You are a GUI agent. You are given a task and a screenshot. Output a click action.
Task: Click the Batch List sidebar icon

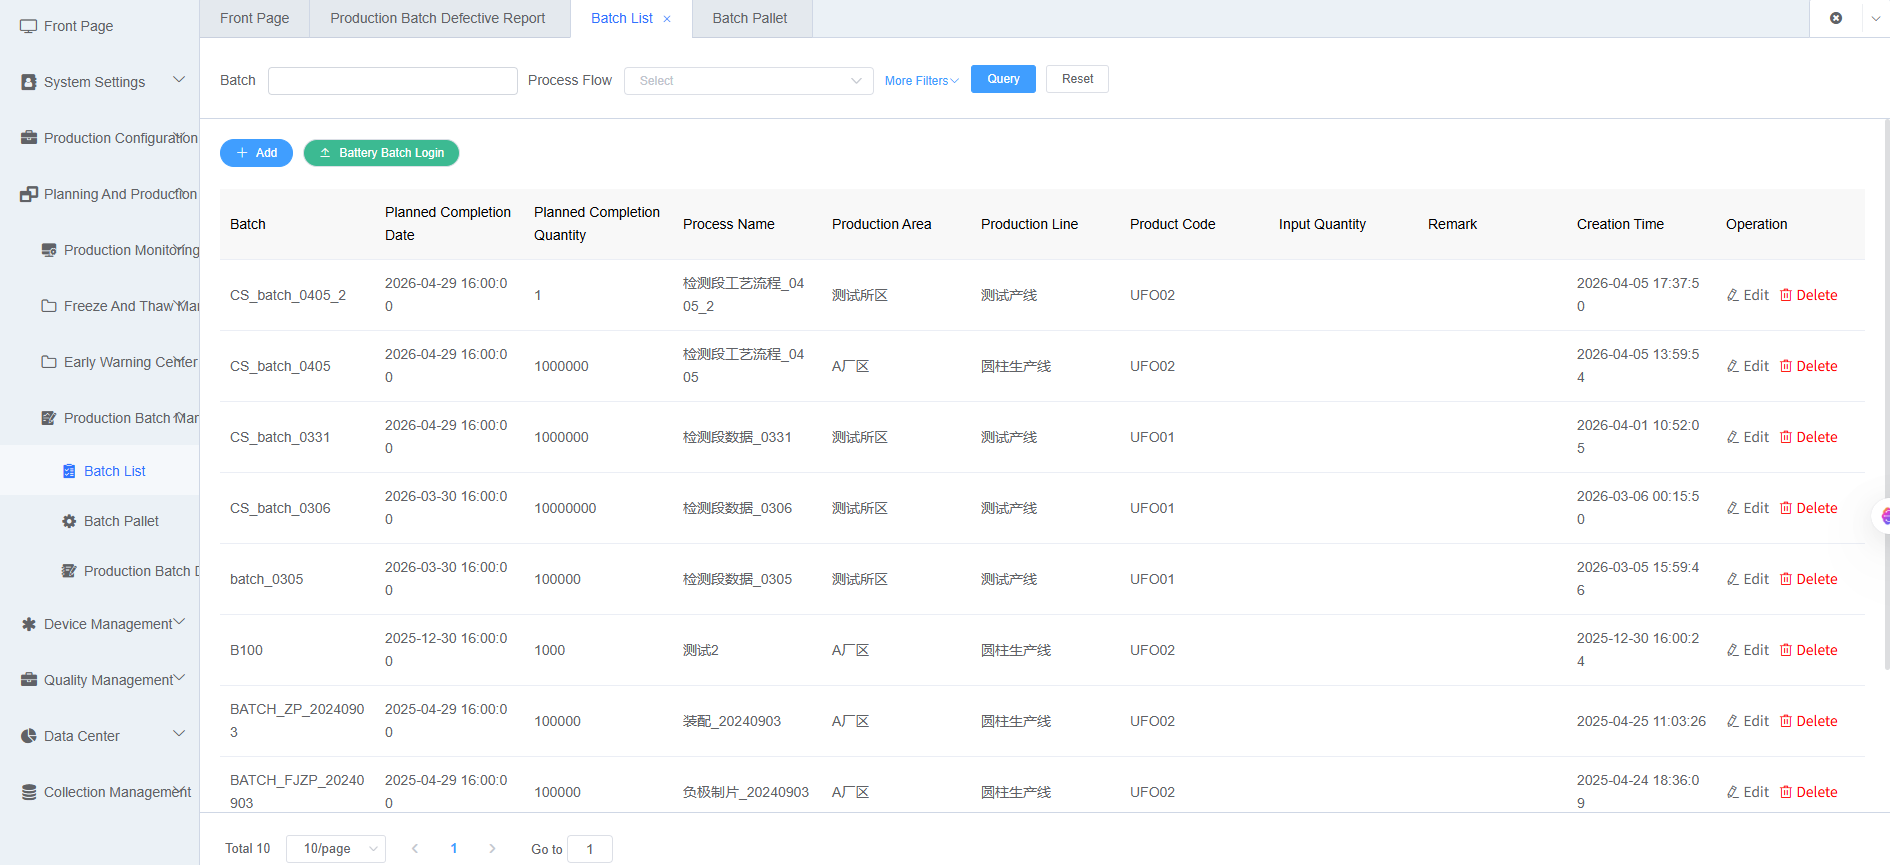pos(69,471)
